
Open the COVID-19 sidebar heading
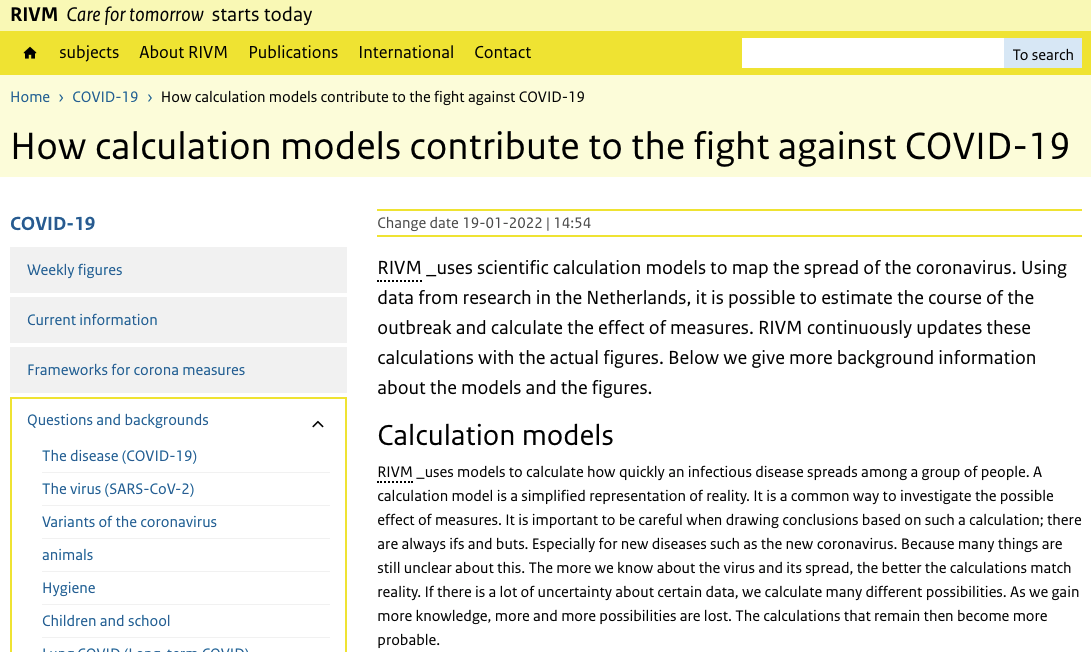tap(53, 223)
